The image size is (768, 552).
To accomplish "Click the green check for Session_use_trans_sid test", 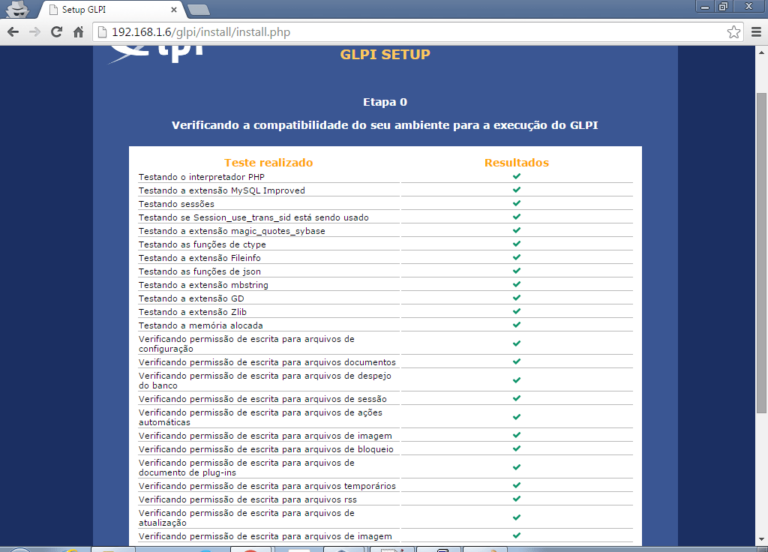I will coord(517,216).
